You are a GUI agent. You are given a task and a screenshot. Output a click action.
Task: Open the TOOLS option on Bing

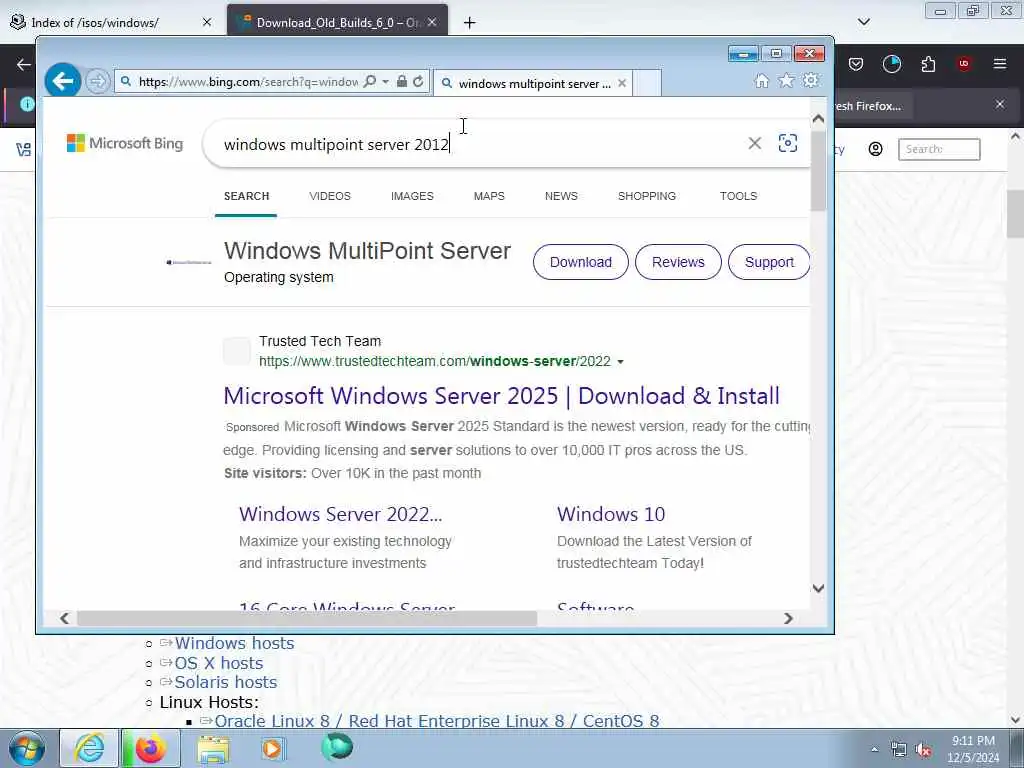tap(738, 196)
